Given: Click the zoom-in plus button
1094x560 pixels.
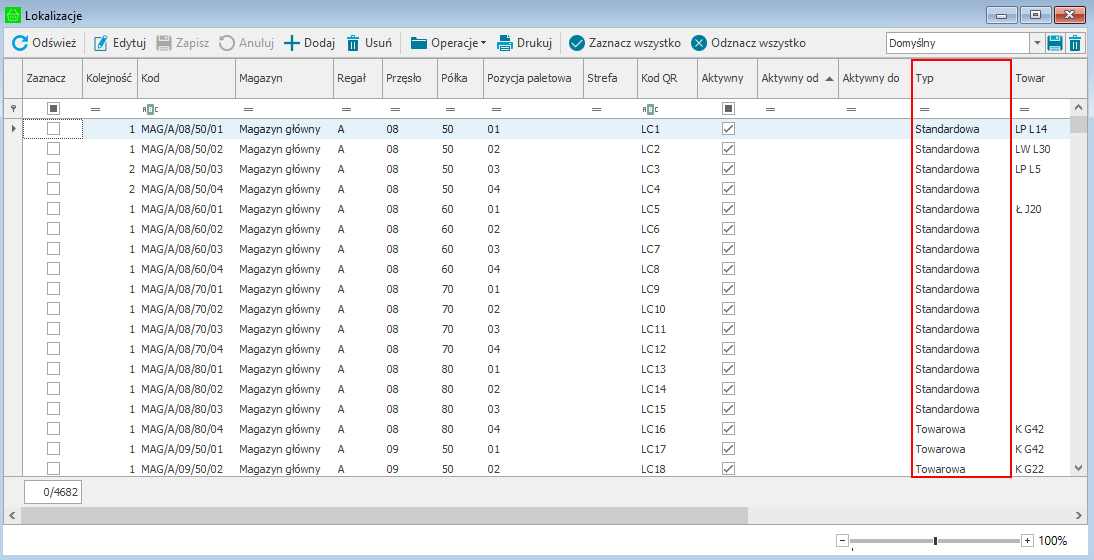Looking at the screenshot, I should click(x=1027, y=541).
